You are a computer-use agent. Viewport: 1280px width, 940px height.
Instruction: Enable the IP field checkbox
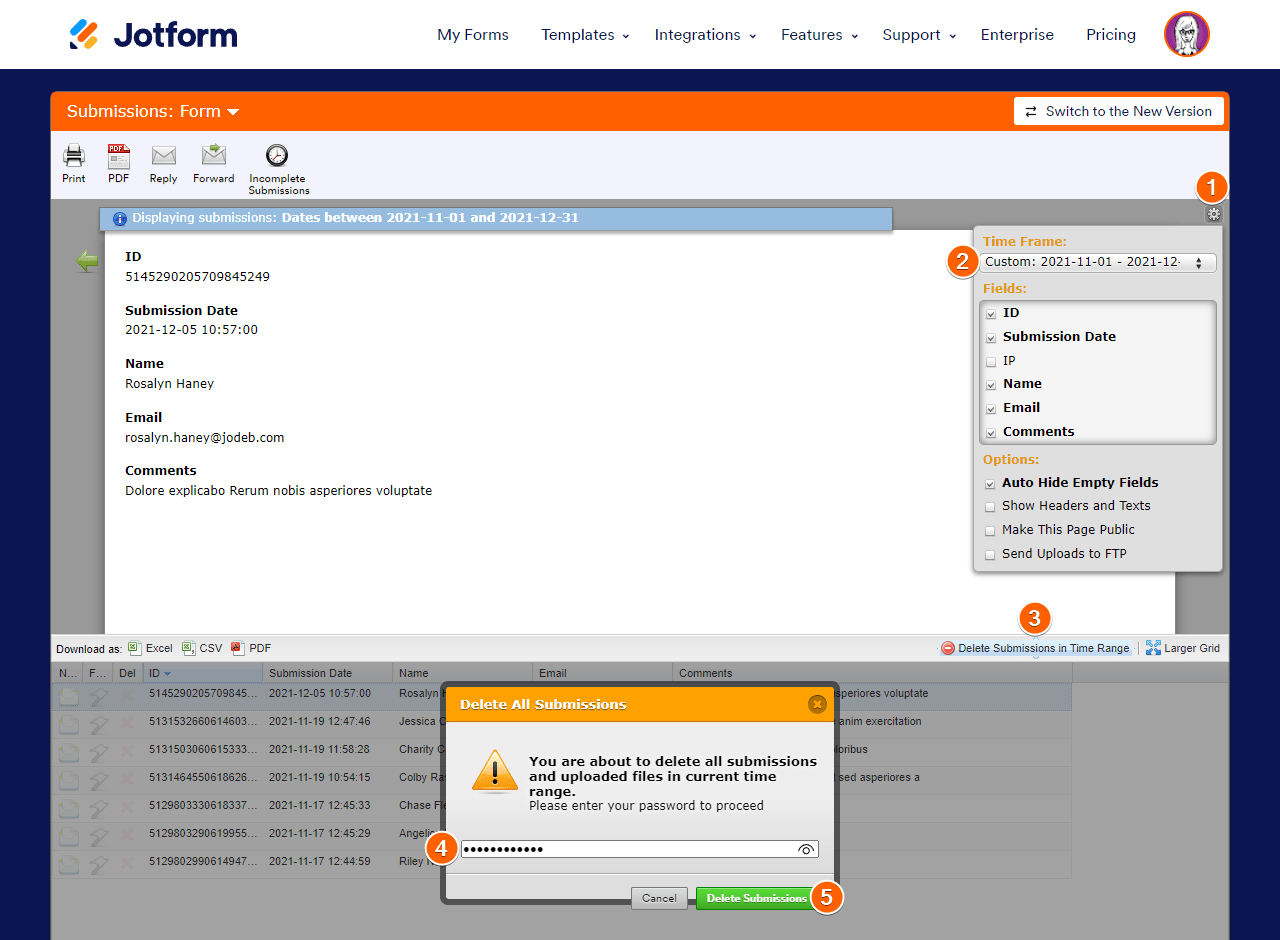(x=991, y=362)
